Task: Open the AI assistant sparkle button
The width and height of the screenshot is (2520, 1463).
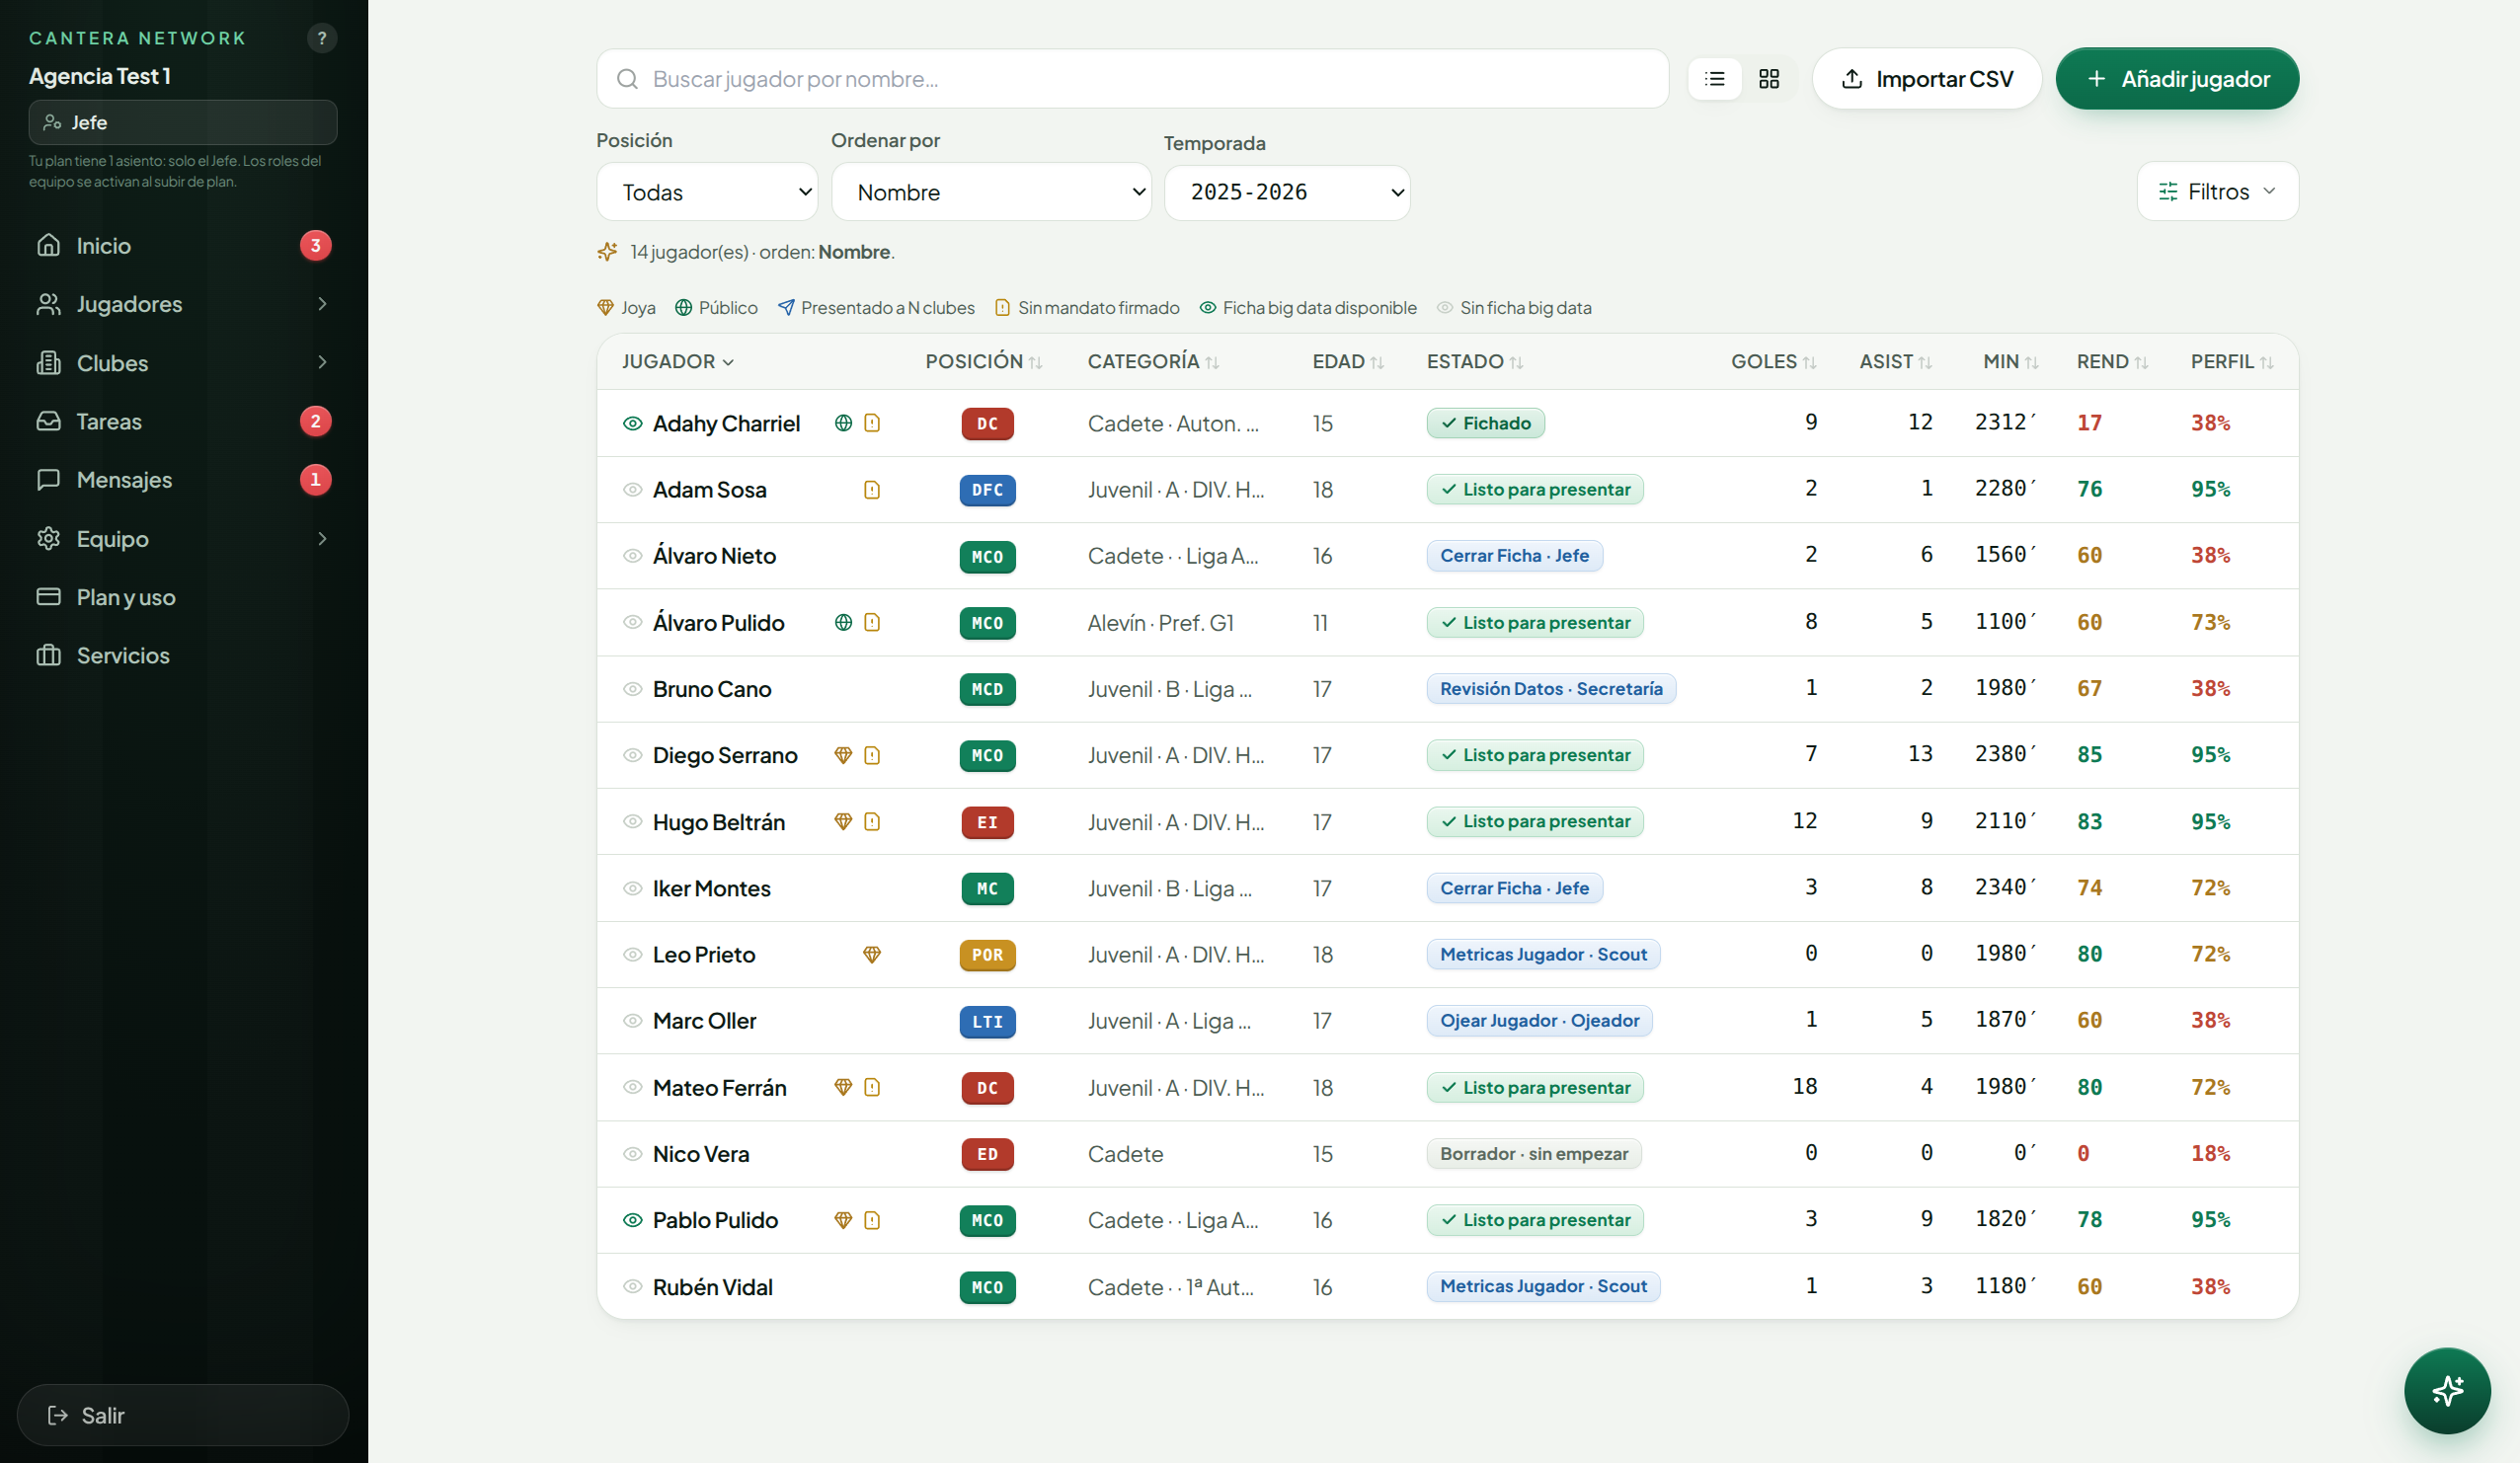Action: [x=2447, y=1390]
